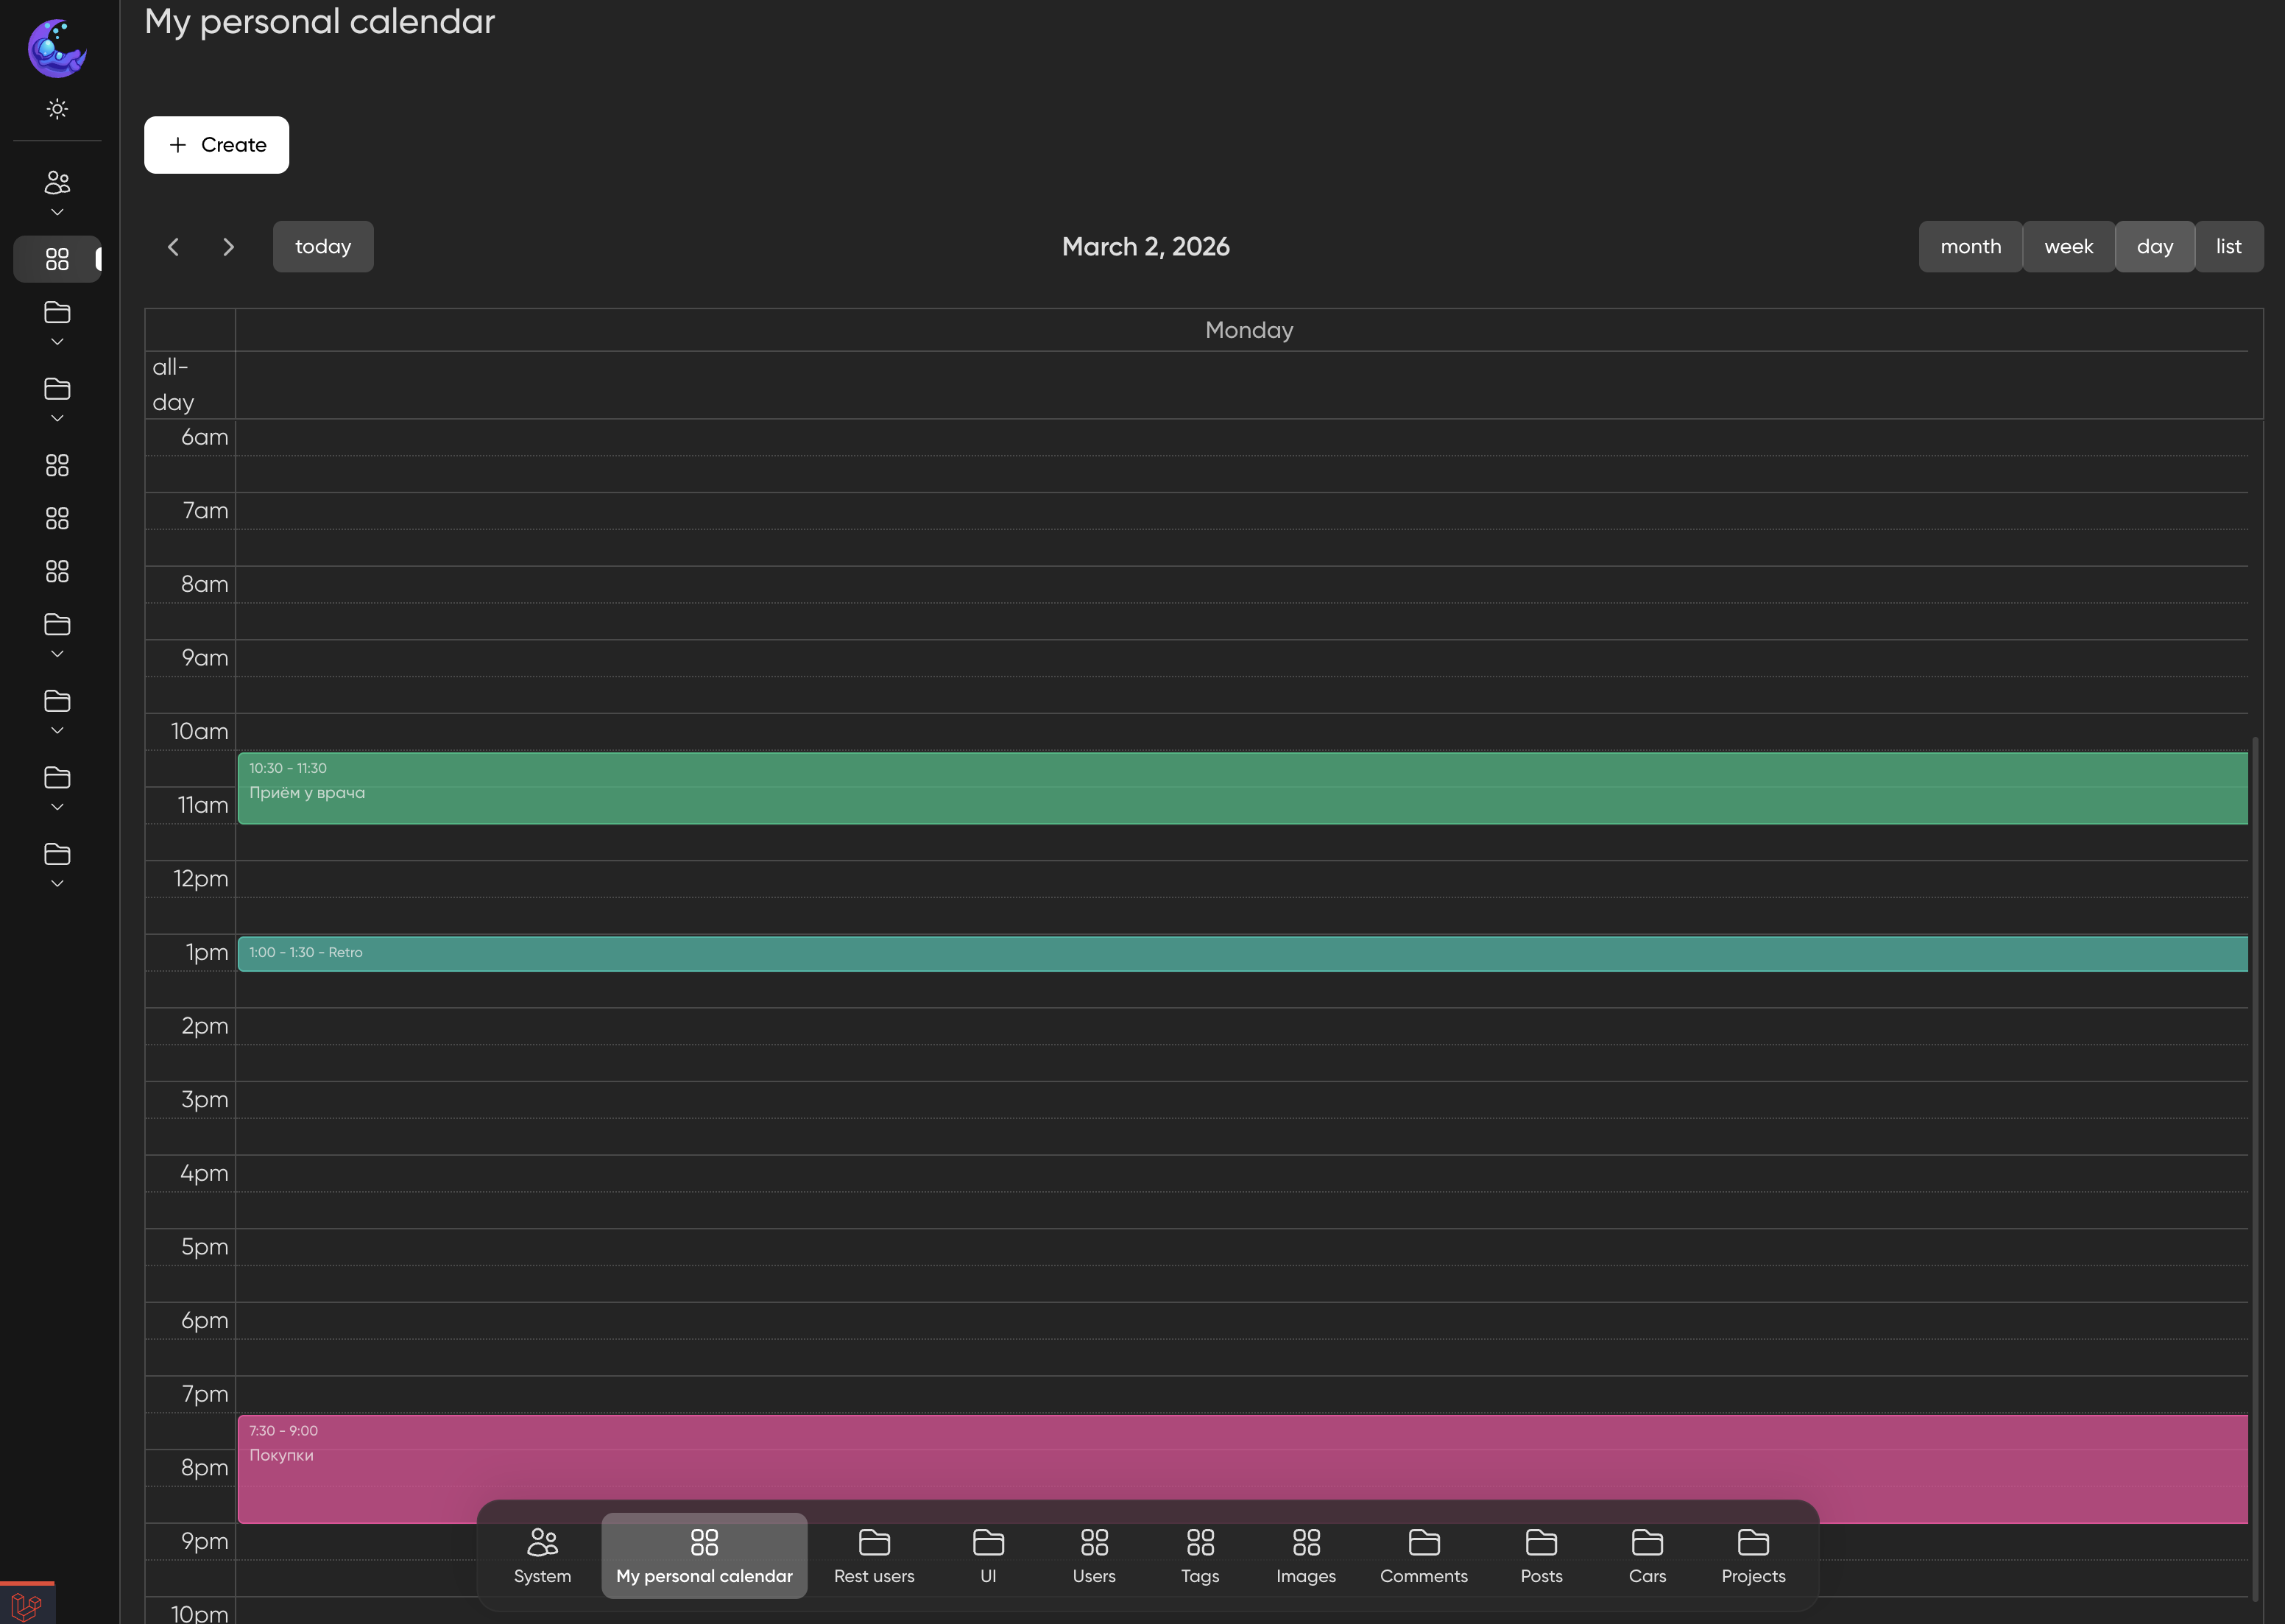Click the Laravel debug bar icon
Screen dimensions: 2285x1624
[27, 1605]
